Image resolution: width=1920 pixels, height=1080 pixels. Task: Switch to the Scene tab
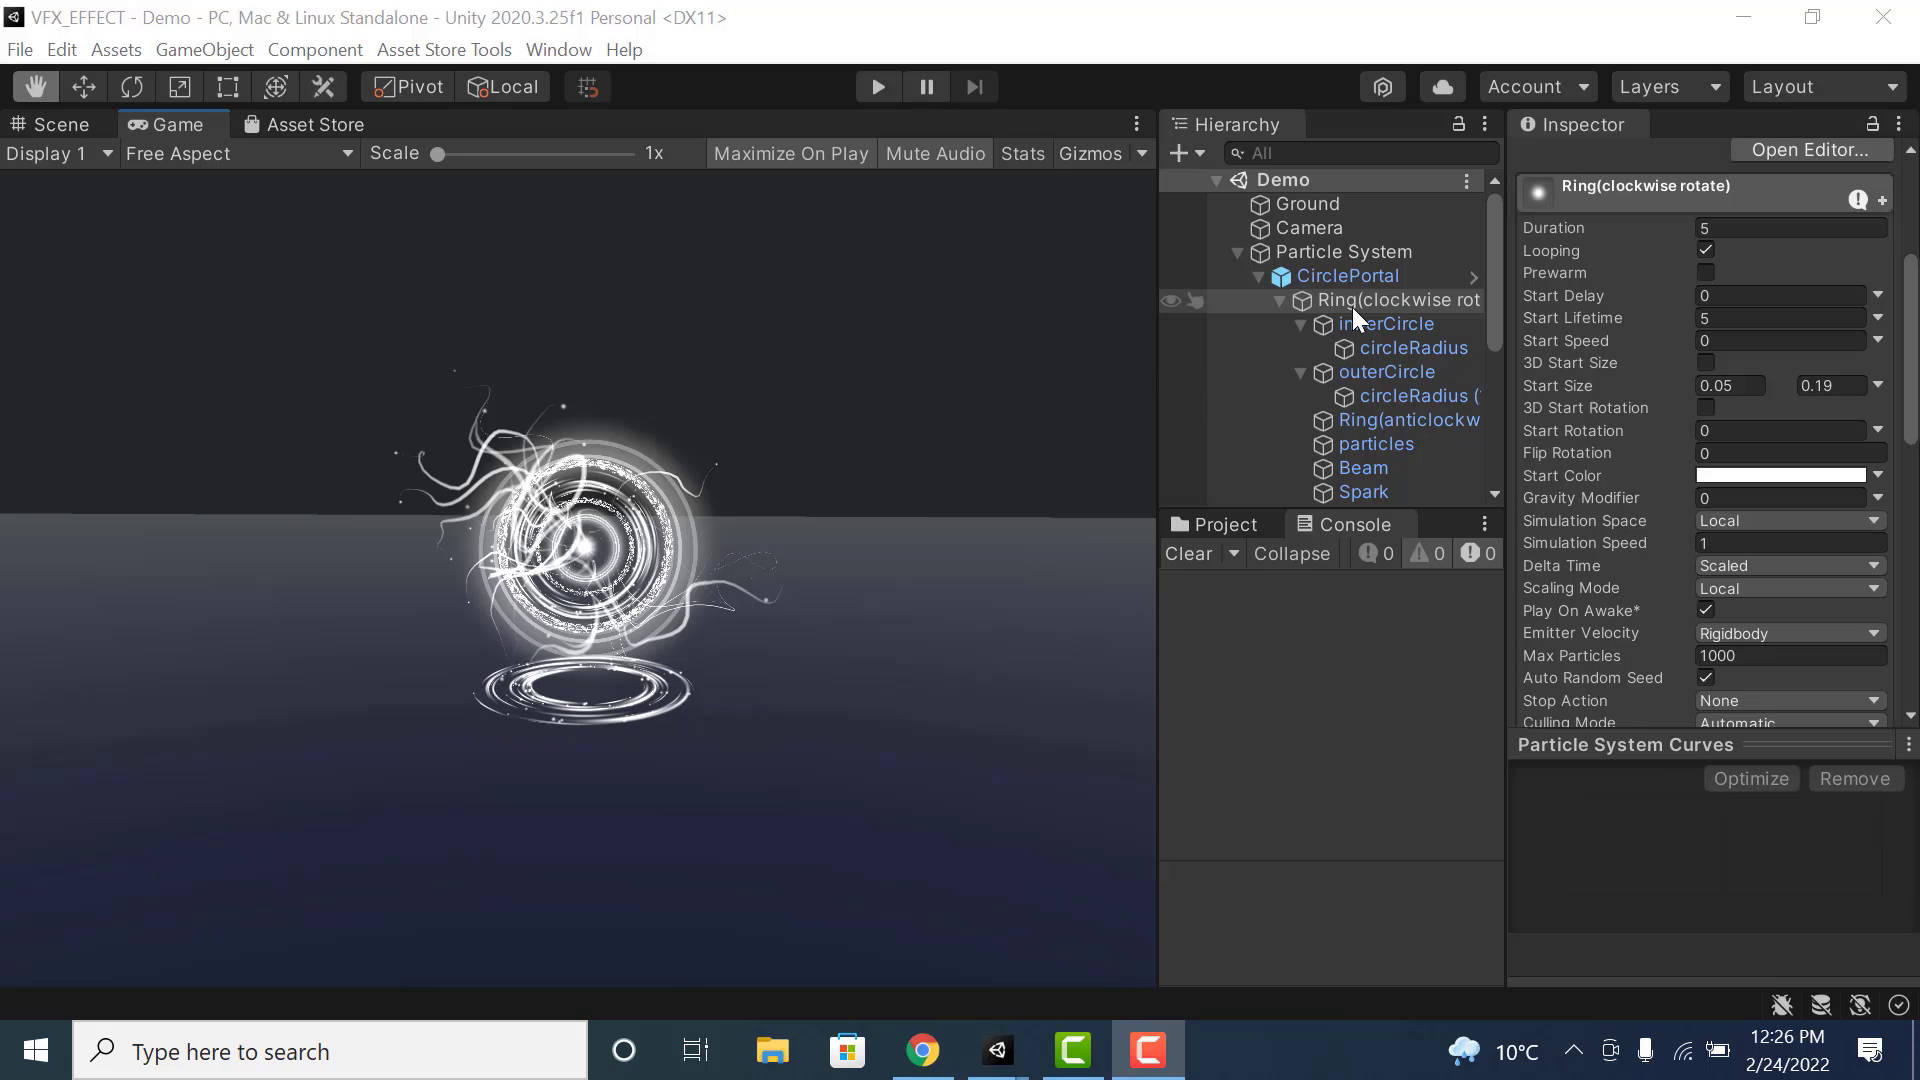coord(51,125)
